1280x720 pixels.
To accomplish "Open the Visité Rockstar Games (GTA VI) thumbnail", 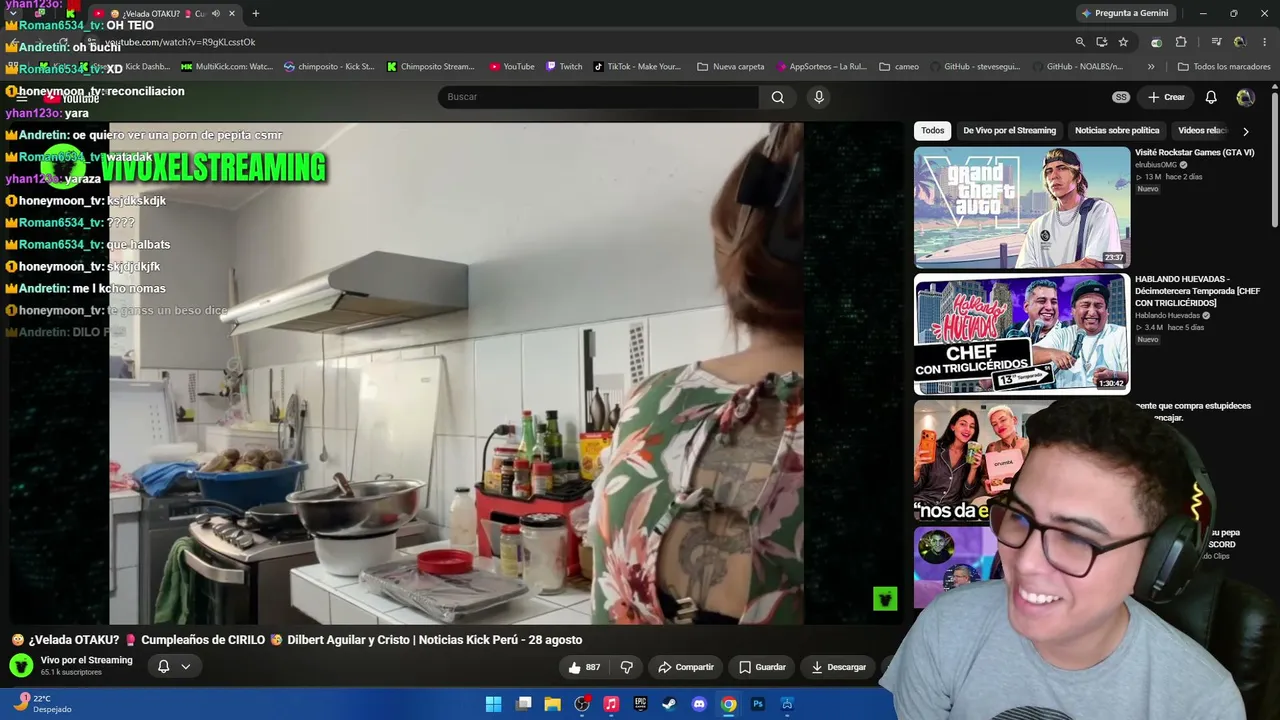I will point(1022,208).
